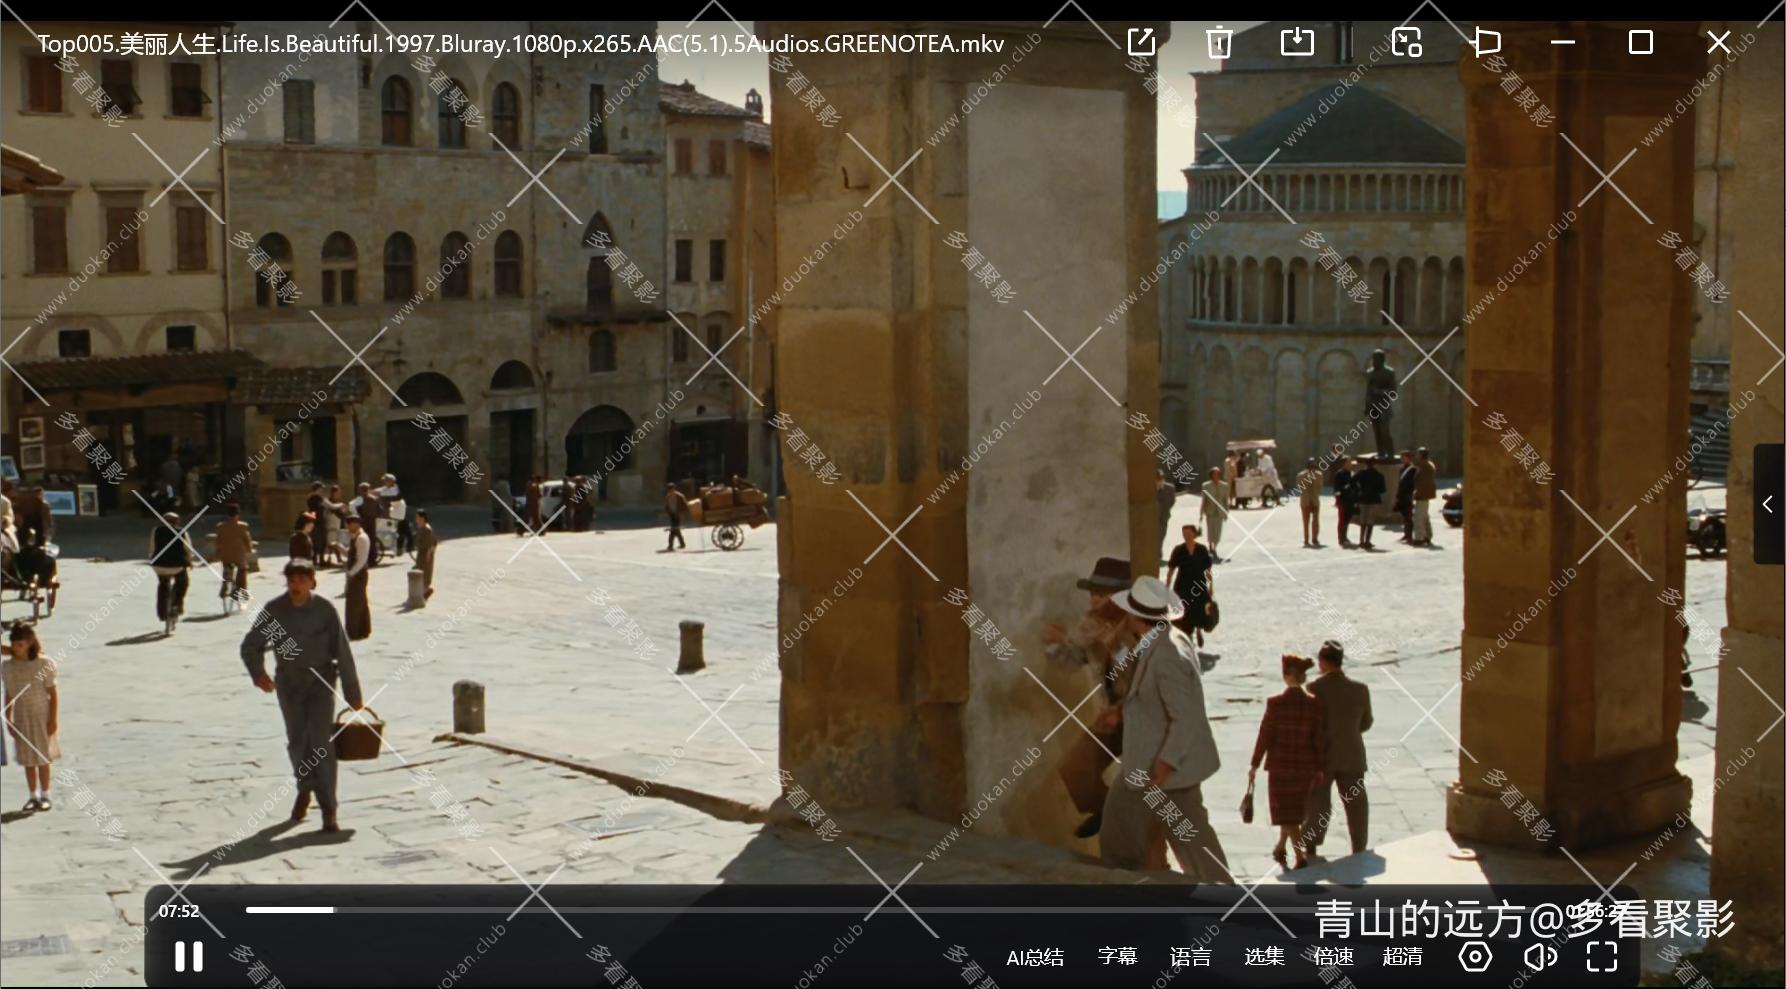Image resolution: width=1786 pixels, height=989 pixels.
Task: Change playback speed via 倍速
Action: (x=1333, y=957)
